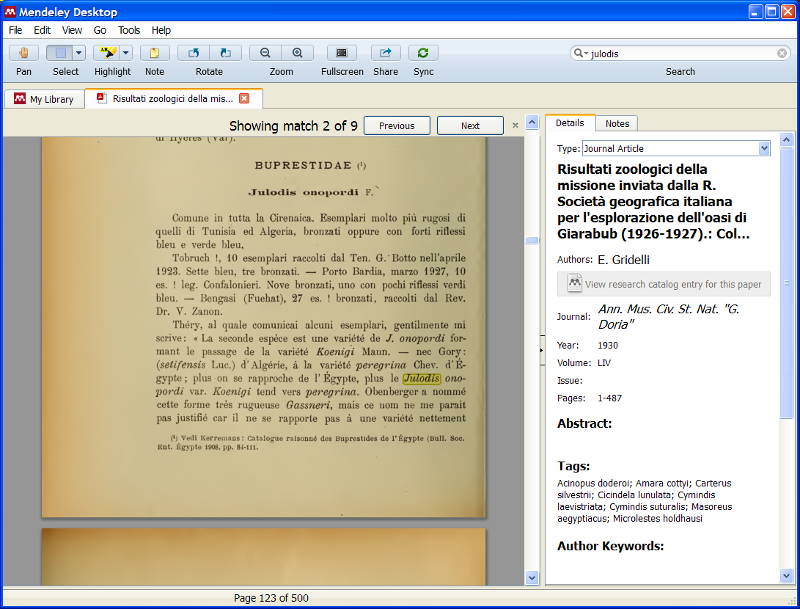Clear the julodis search text
800x609 pixels.
coord(782,53)
